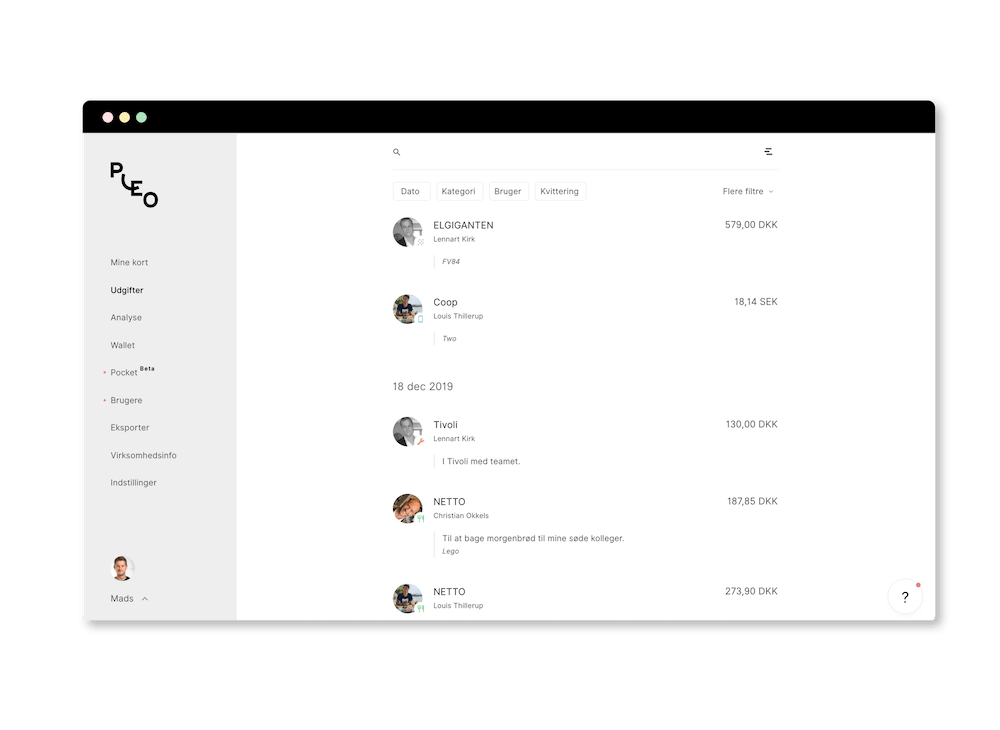Click the Pleo logo
The width and height of the screenshot is (1000, 730).
pyautogui.click(x=134, y=185)
